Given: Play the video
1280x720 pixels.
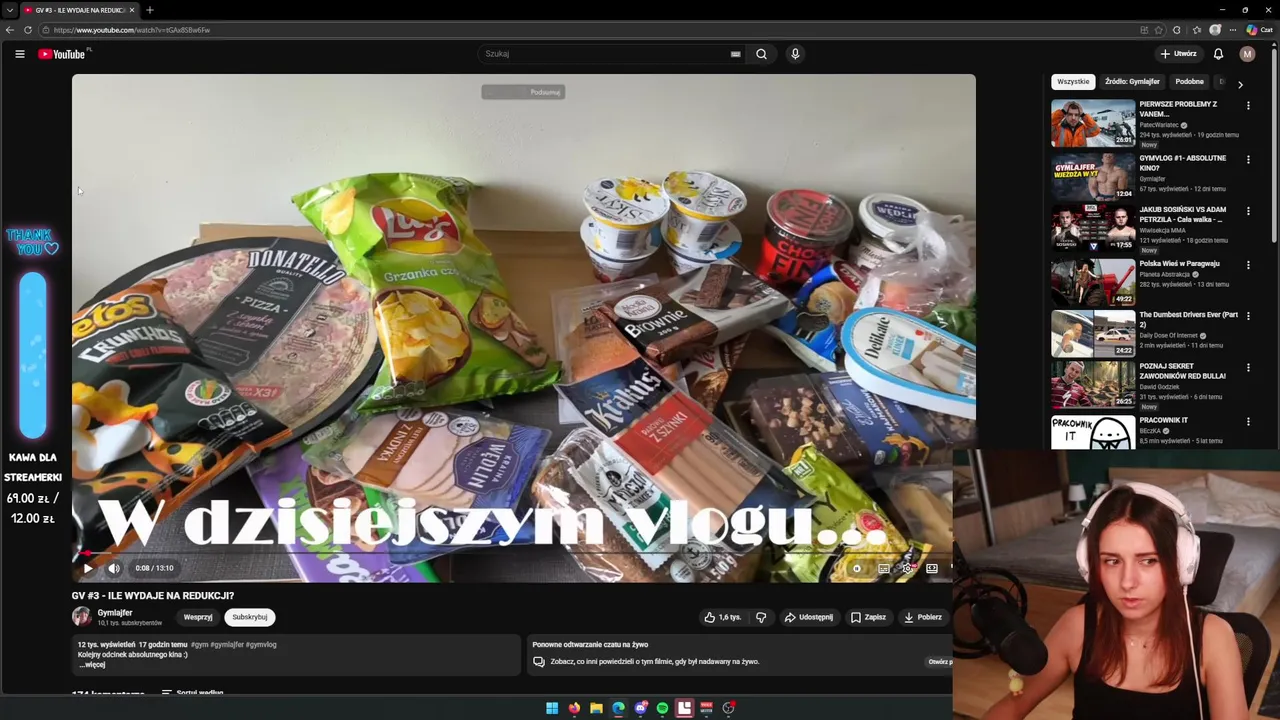Looking at the screenshot, I should pos(88,568).
